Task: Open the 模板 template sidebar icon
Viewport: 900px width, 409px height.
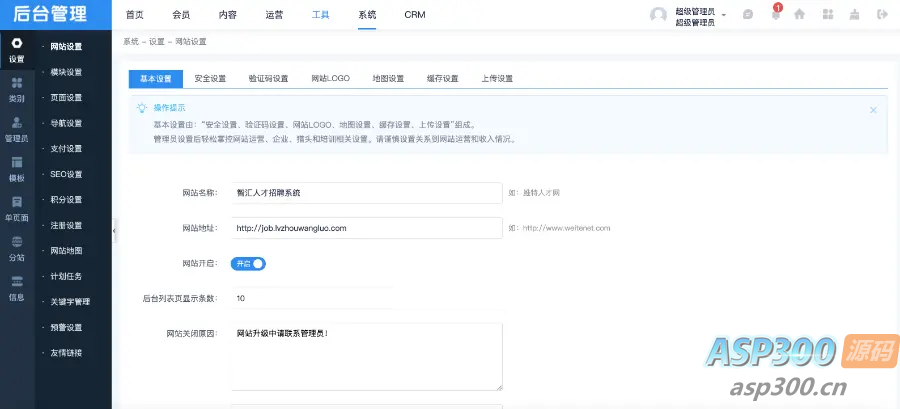Action: pos(16,168)
